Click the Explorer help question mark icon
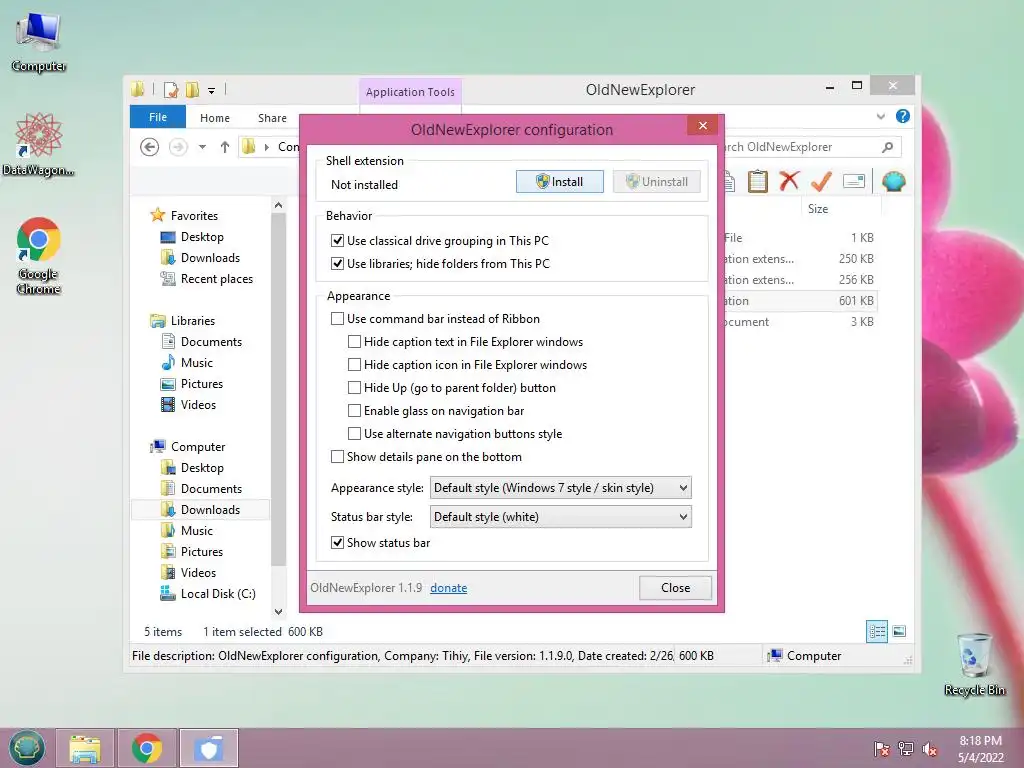The height and width of the screenshot is (768, 1024). 903,116
